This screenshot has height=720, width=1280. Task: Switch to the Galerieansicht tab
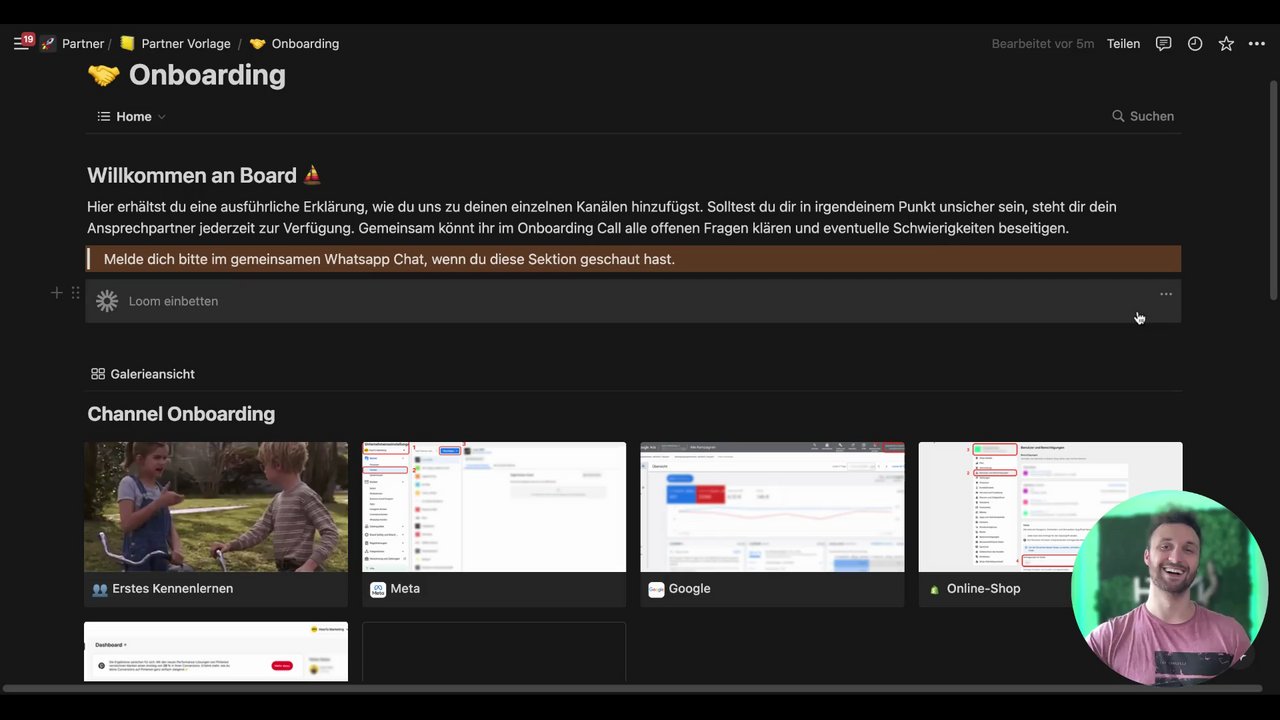click(143, 374)
